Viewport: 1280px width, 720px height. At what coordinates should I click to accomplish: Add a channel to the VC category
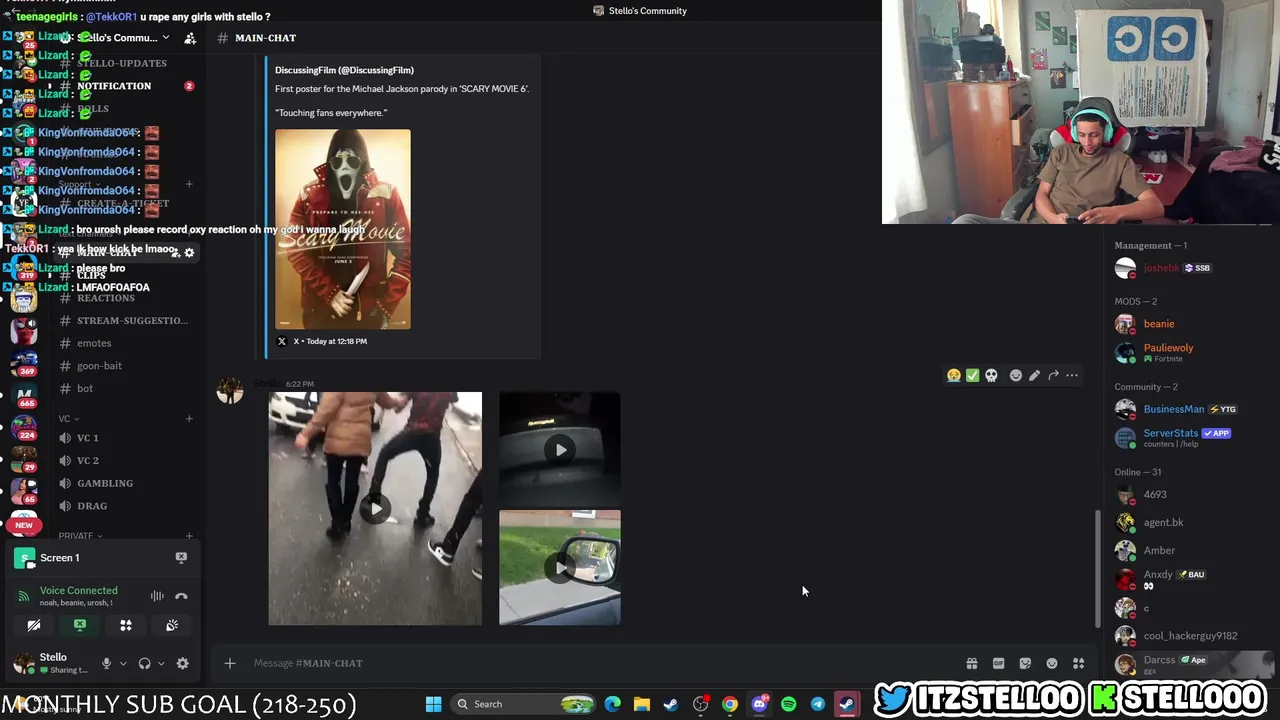pyautogui.click(x=189, y=418)
